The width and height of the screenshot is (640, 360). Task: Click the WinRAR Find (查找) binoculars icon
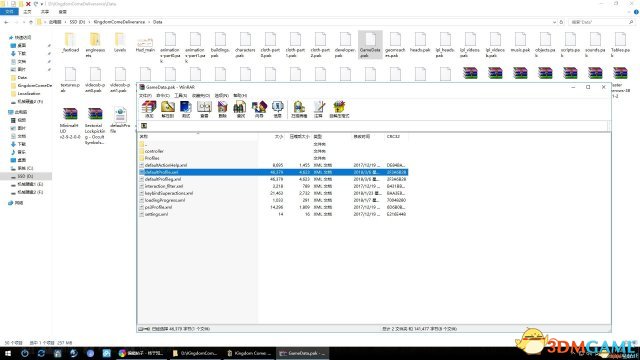pyautogui.click(x=241, y=109)
